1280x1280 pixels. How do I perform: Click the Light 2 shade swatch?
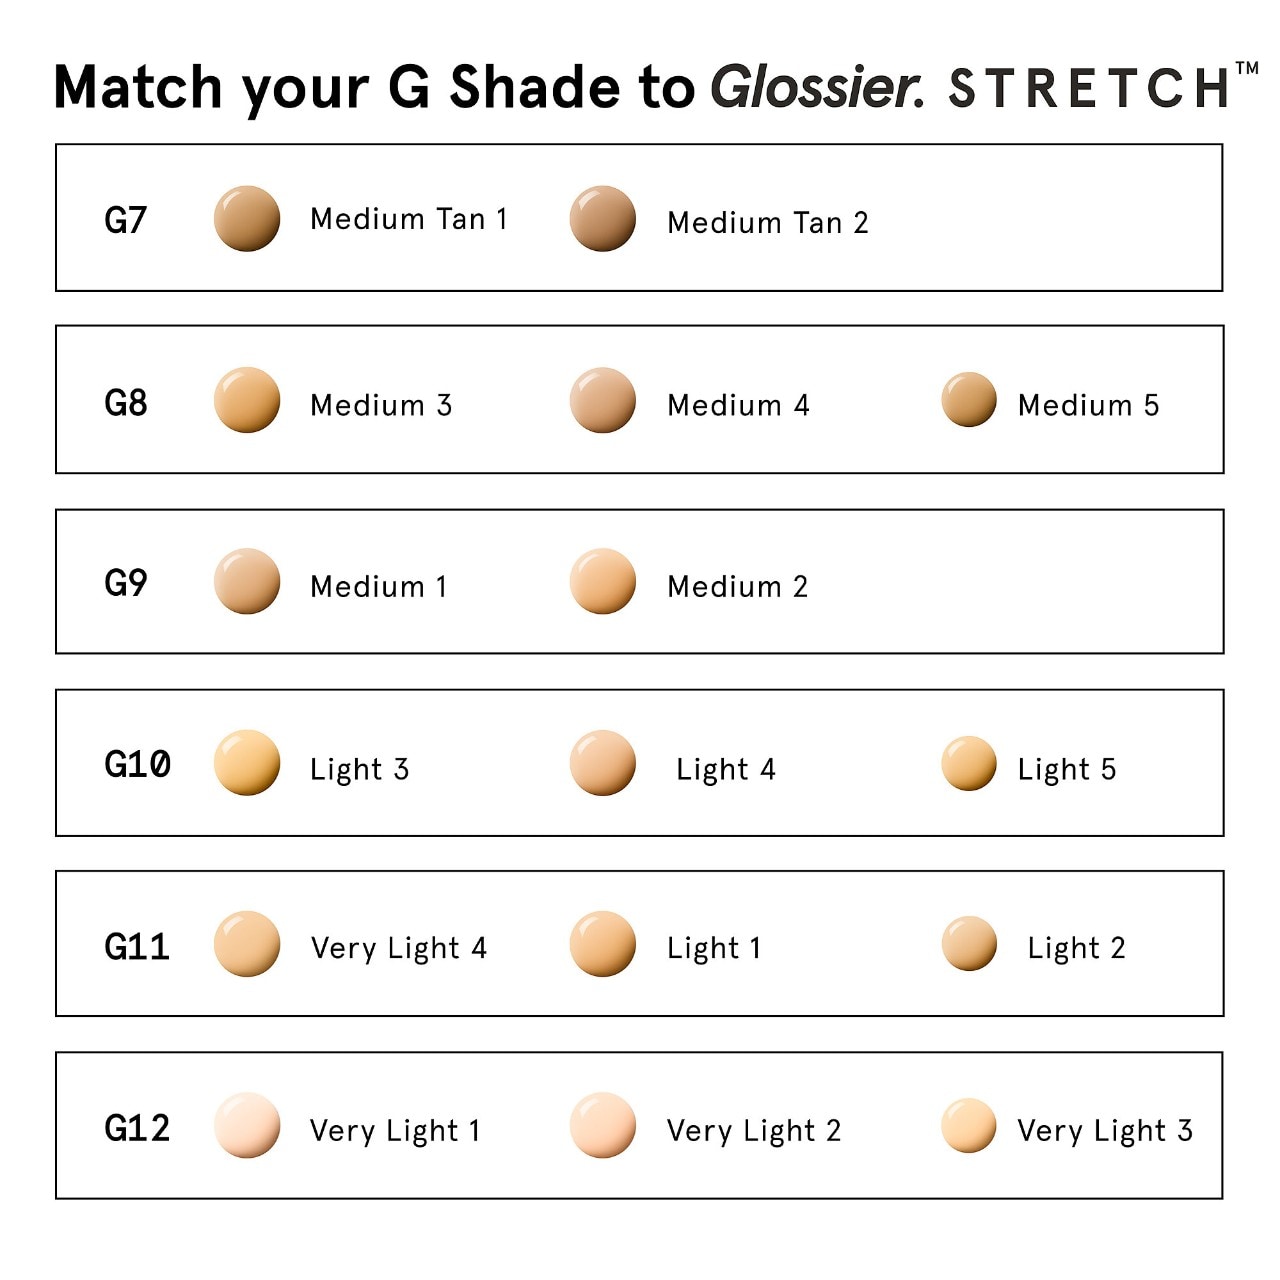[969, 943]
